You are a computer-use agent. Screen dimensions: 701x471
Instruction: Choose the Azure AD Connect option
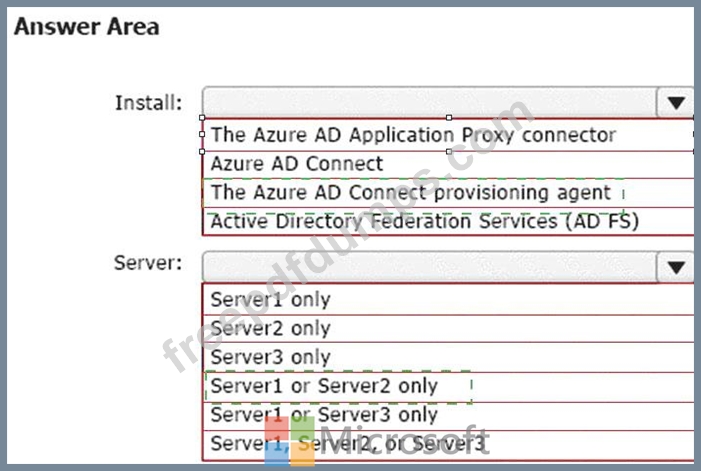(x=297, y=163)
